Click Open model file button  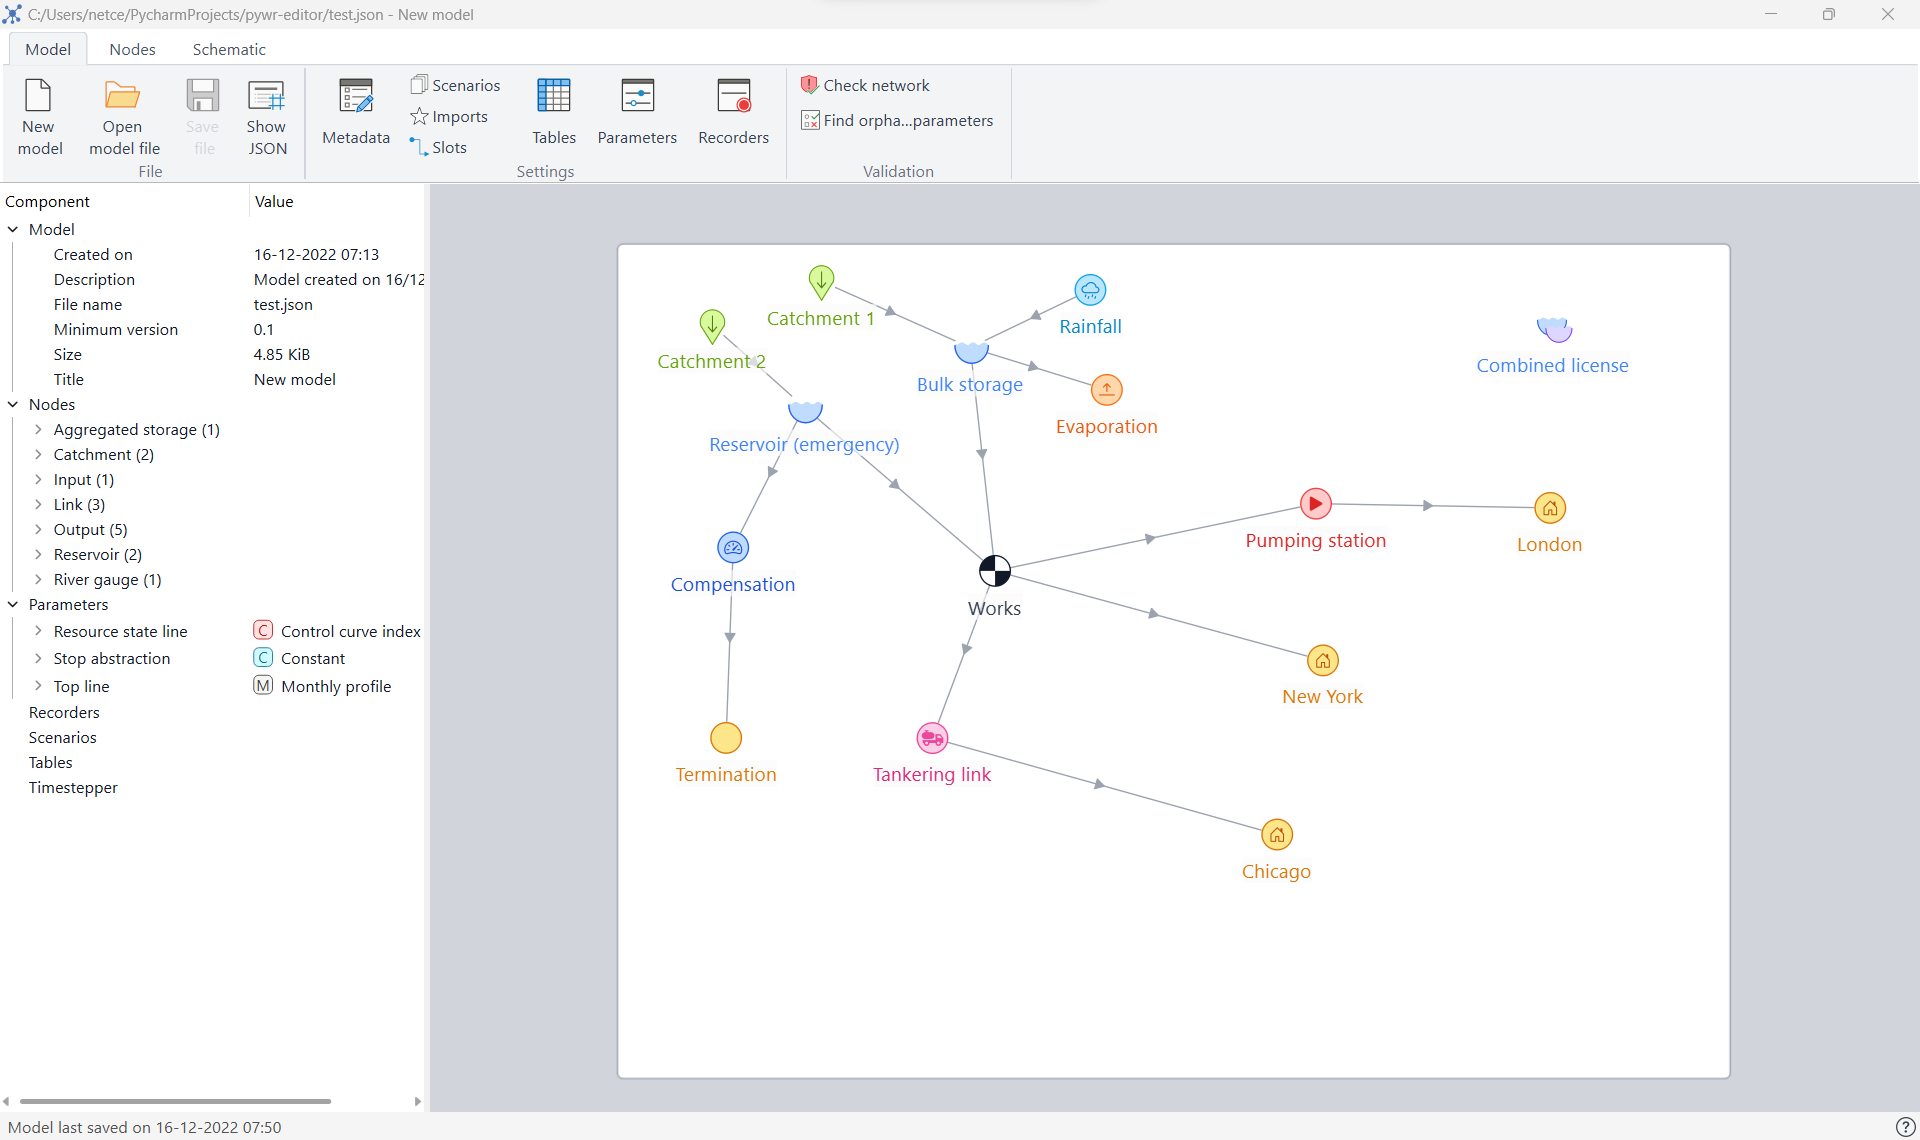(x=121, y=117)
